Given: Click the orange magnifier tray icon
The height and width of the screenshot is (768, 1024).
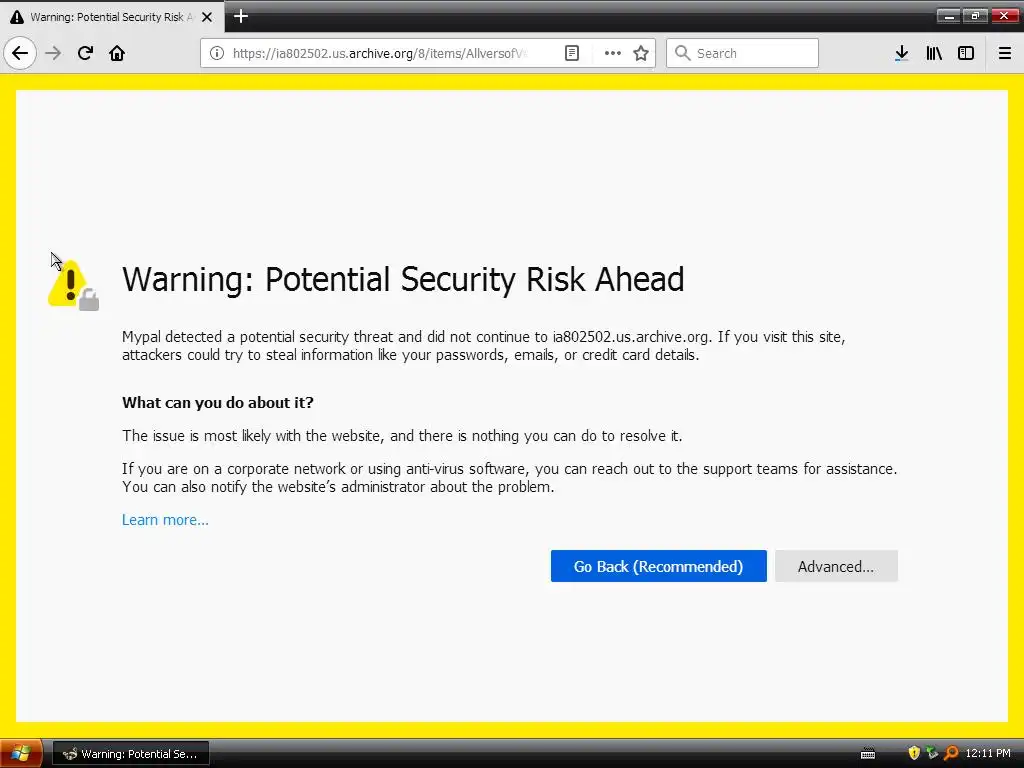Looking at the screenshot, I should (x=951, y=753).
